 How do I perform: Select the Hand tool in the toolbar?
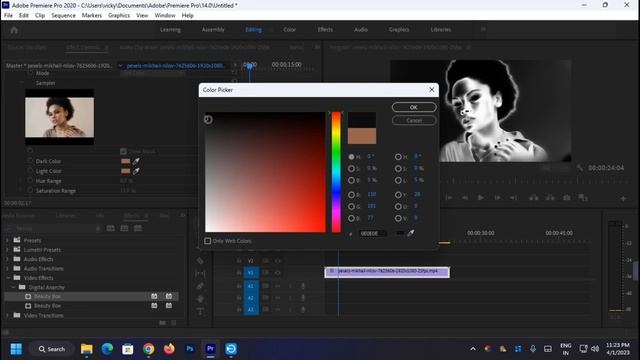point(200,299)
